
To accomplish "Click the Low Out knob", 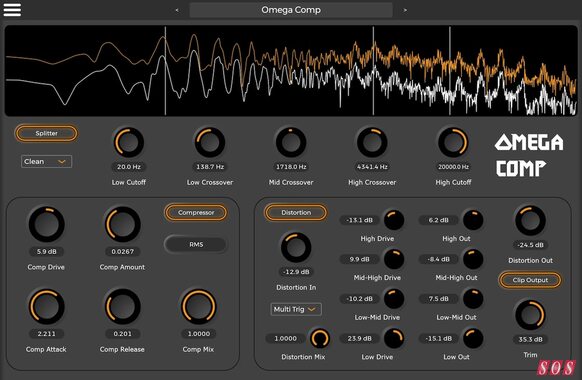I will coord(473,338).
